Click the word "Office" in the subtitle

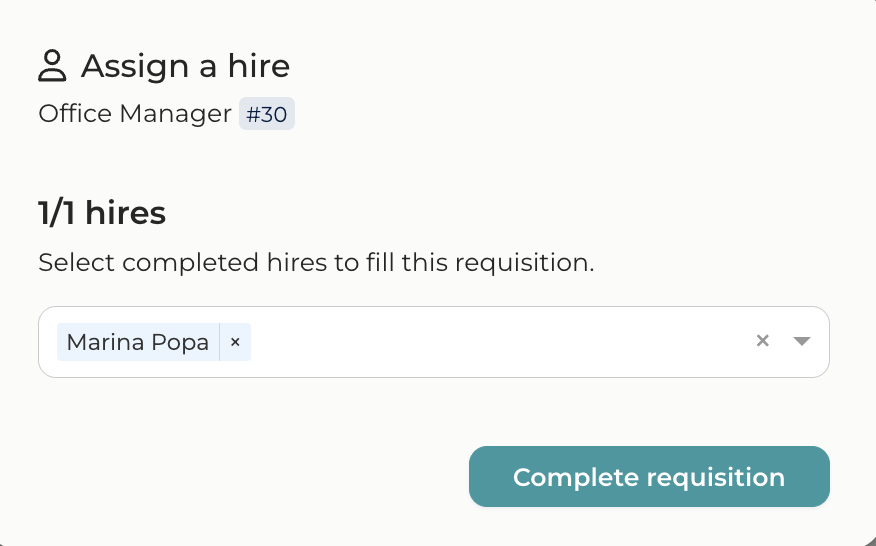click(75, 114)
